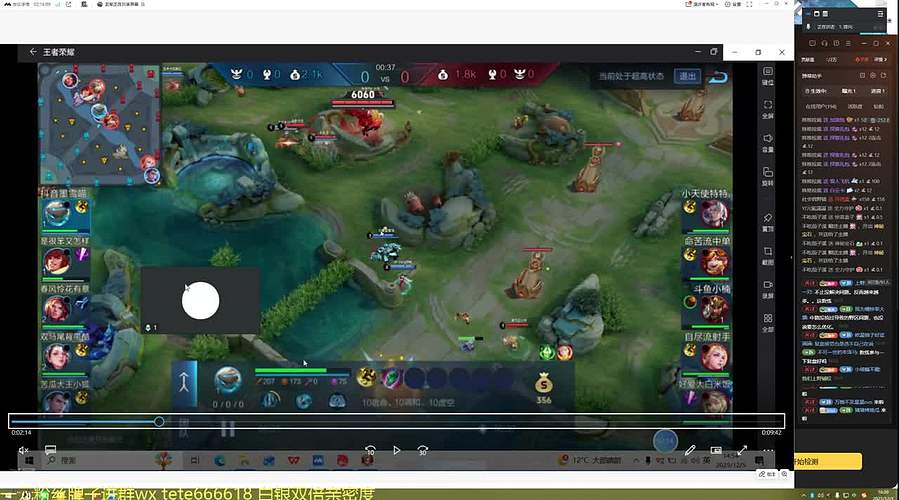This screenshot has height=500, width=899.
Task: Start recording with the 录屏 icon
Action: [768, 290]
